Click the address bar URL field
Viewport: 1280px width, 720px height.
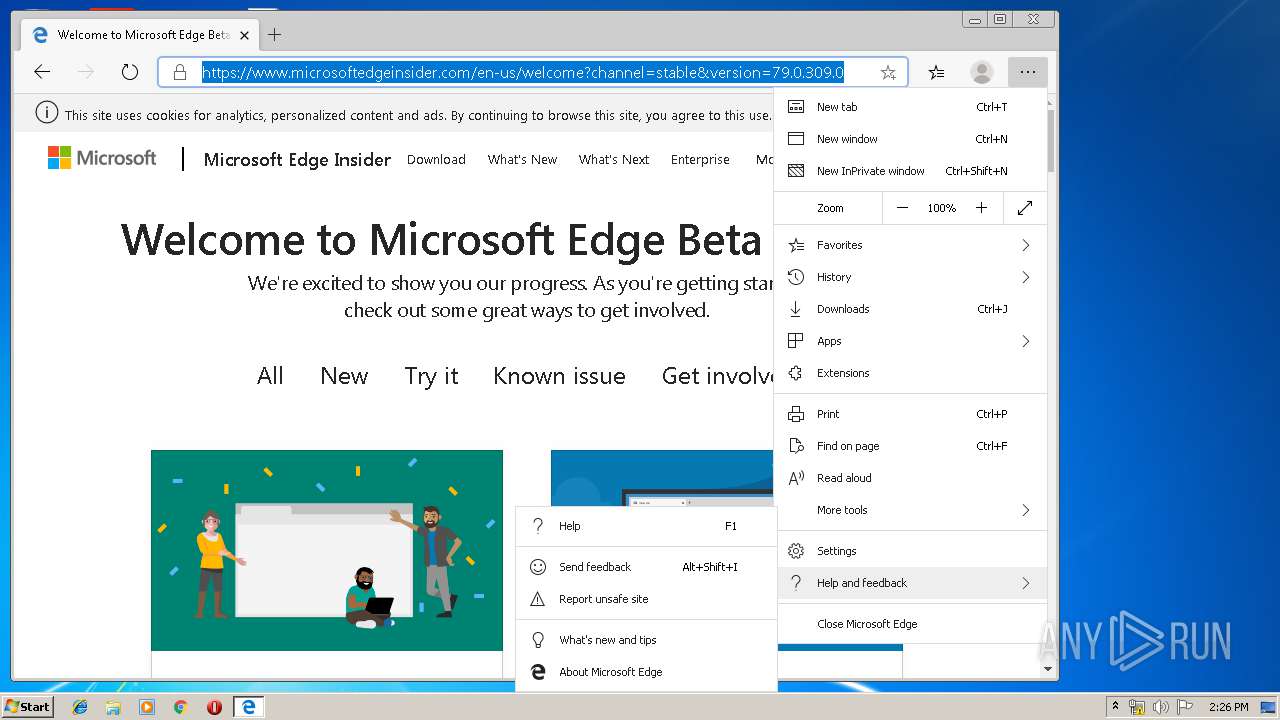tap(532, 72)
